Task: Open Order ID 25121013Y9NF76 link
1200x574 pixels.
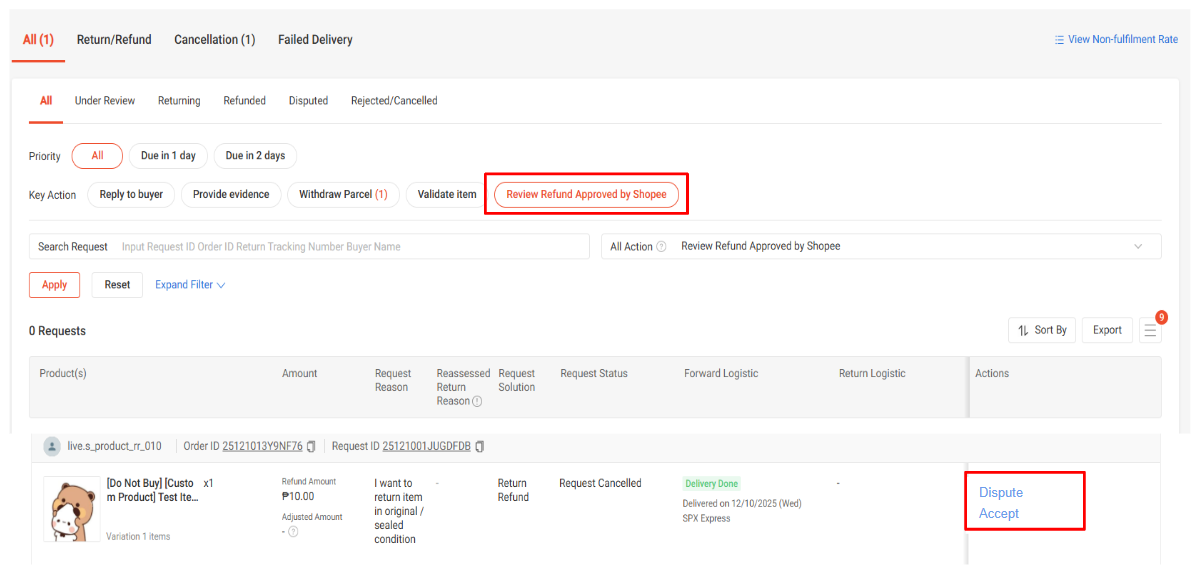Action: pyautogui.click(x=262, y=446)
